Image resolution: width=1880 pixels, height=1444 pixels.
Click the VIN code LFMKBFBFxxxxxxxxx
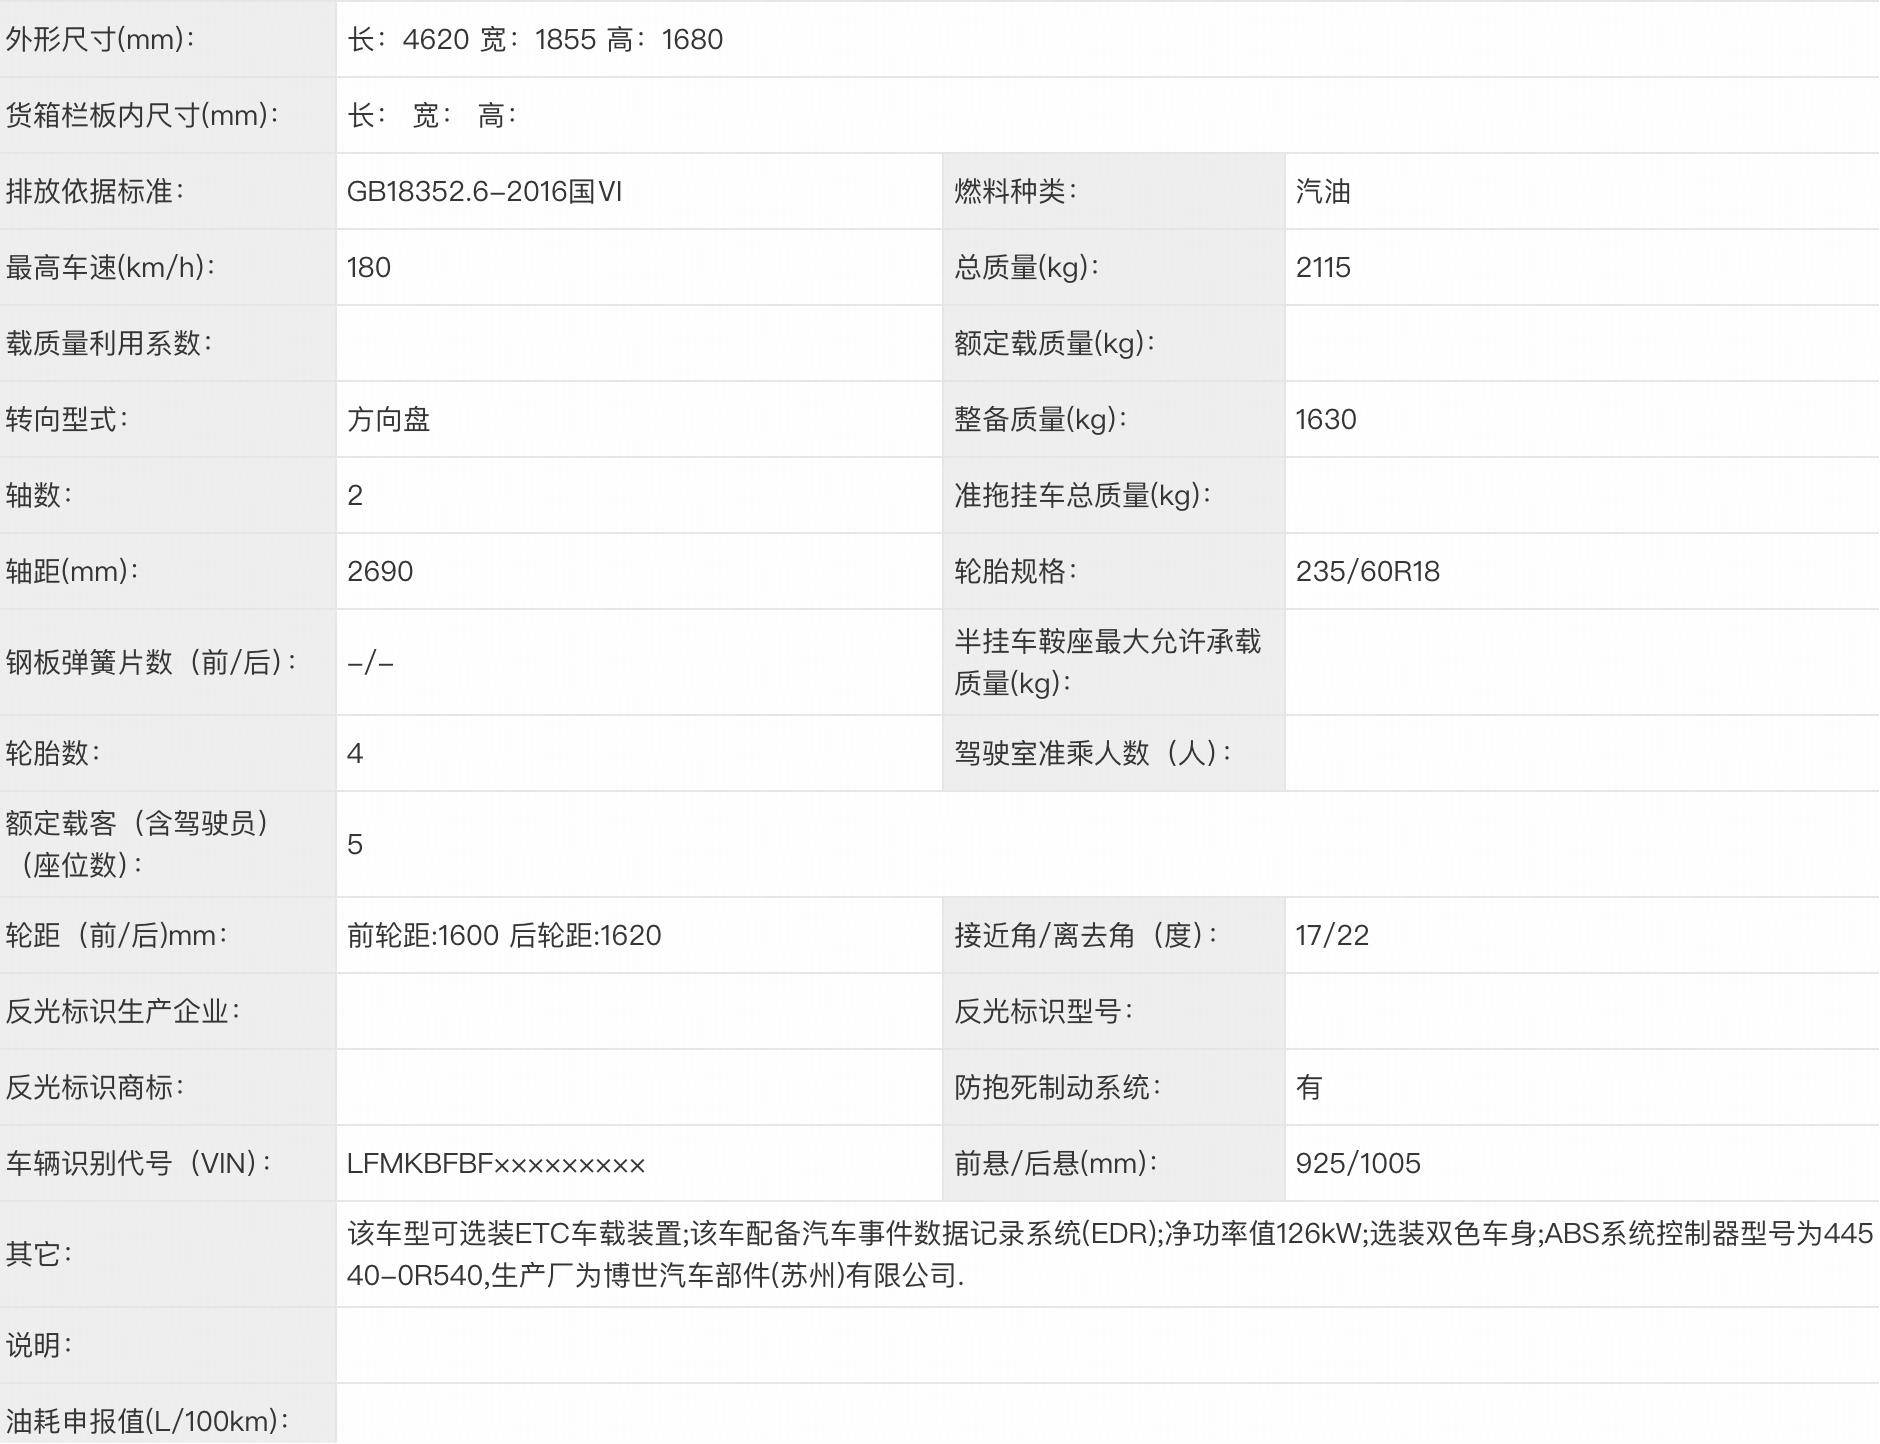pos(495,1163)
